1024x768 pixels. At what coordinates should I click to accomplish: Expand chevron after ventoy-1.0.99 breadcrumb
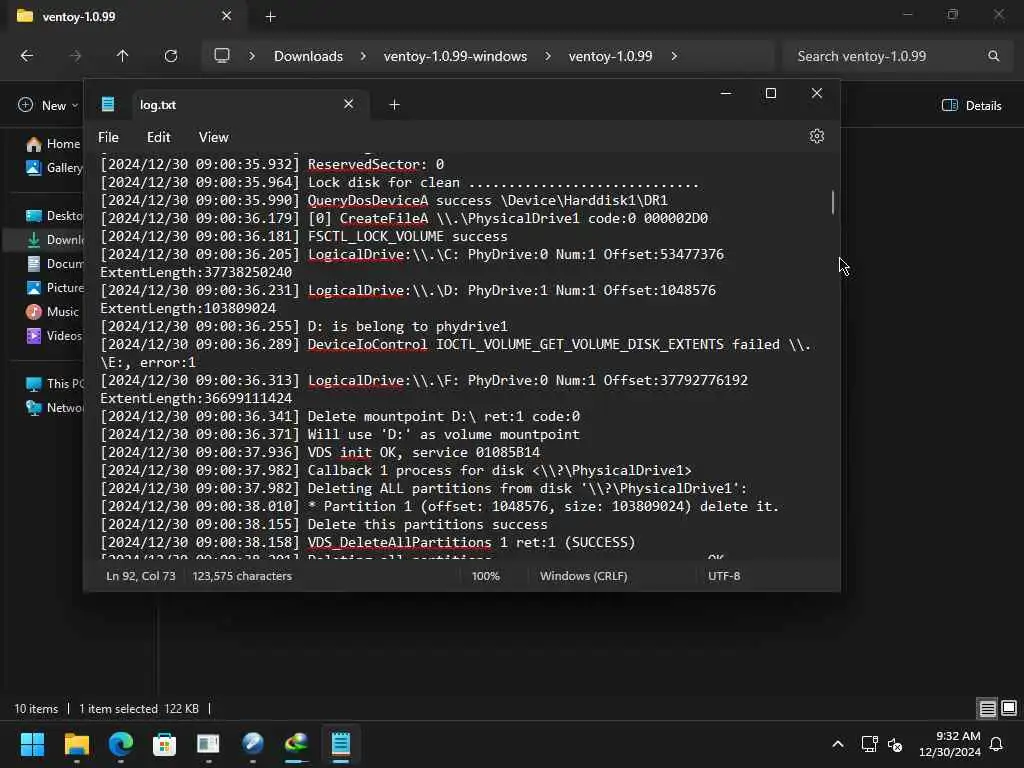(674, 56)
